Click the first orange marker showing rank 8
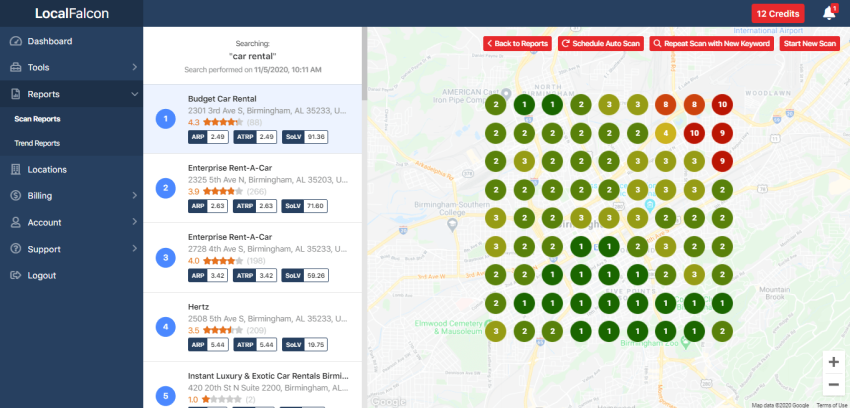Image resolution: width=850 pixels, height=408 pixels. pyautogui.click(x=665, y=105)
